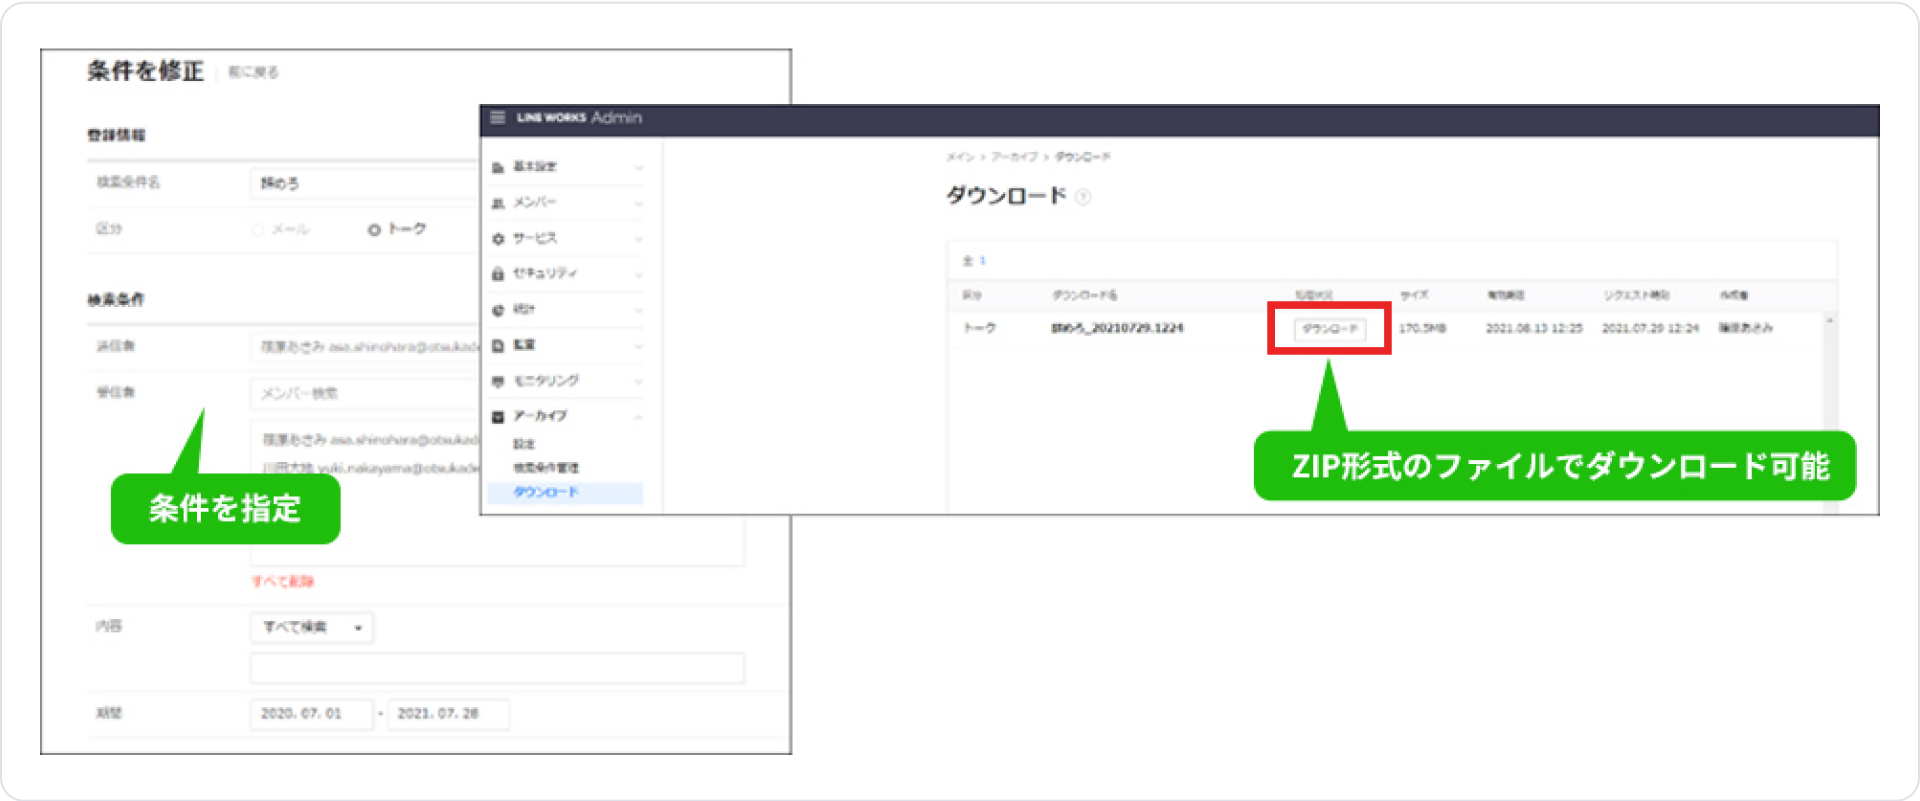
Task: Select the トーク radio option
Action: tap(374, 230)
